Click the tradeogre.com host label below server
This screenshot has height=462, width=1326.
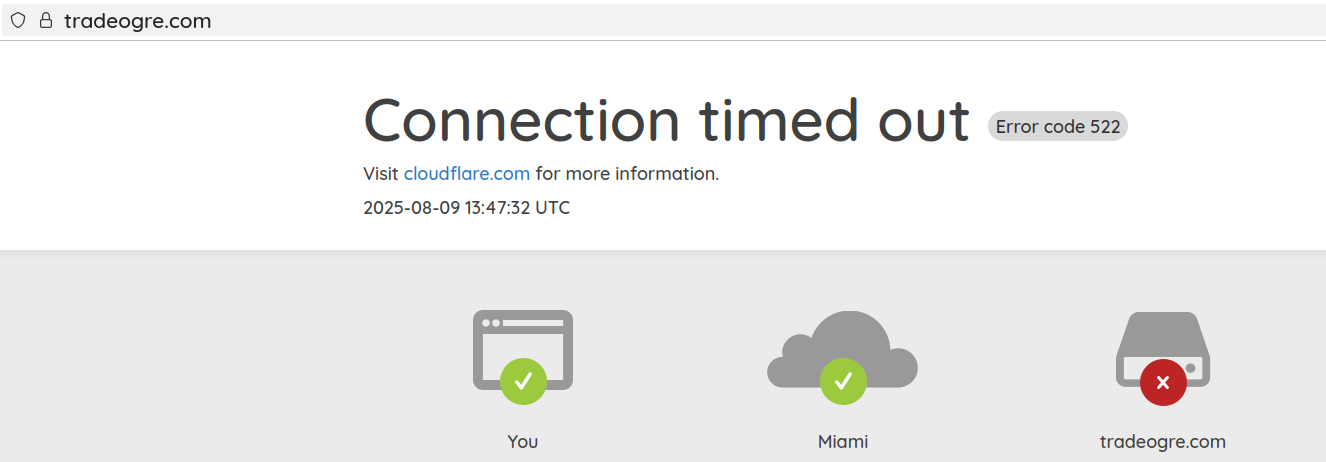[x=1163, y=441]
